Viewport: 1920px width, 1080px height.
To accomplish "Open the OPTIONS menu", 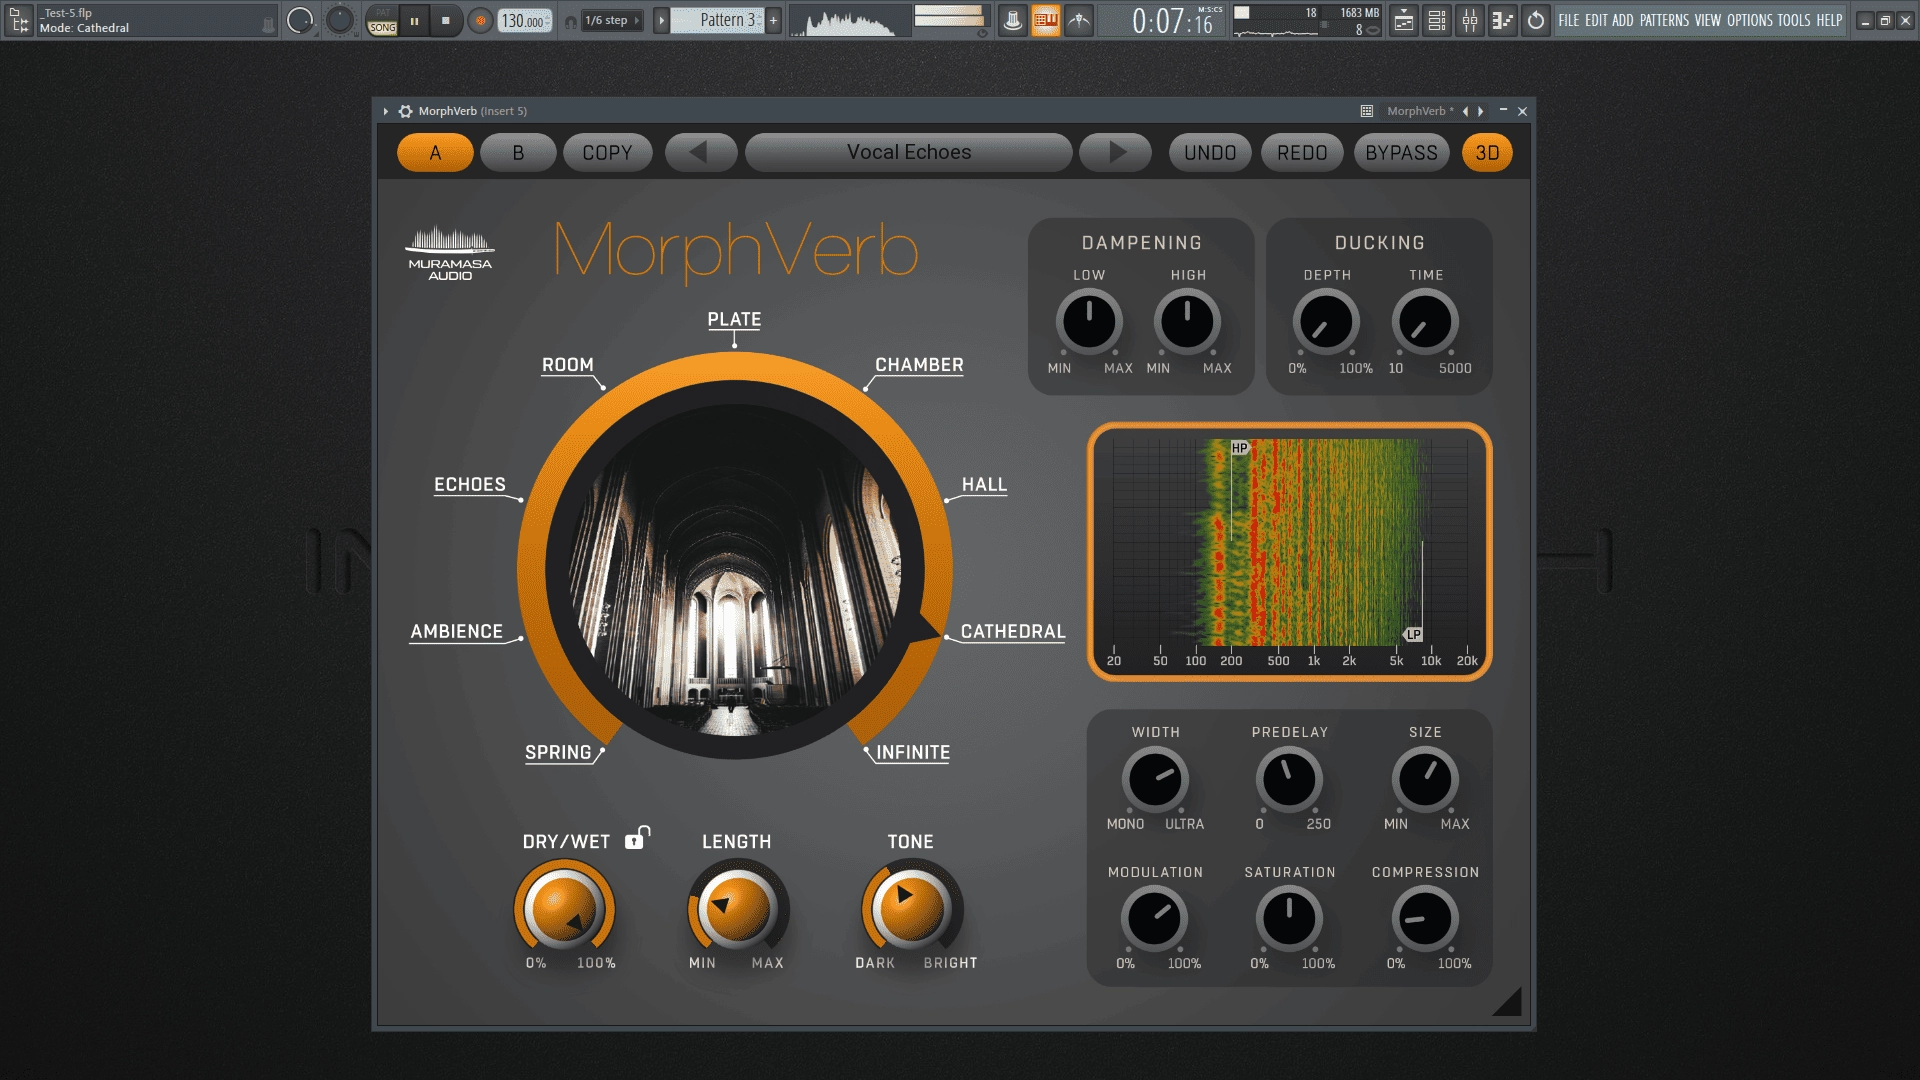I will [1750, 20].
